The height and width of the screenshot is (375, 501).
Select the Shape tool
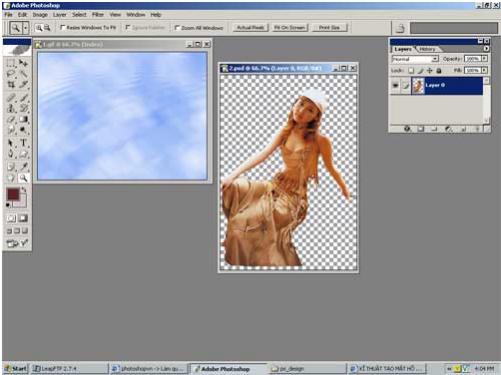coord(23,154)
